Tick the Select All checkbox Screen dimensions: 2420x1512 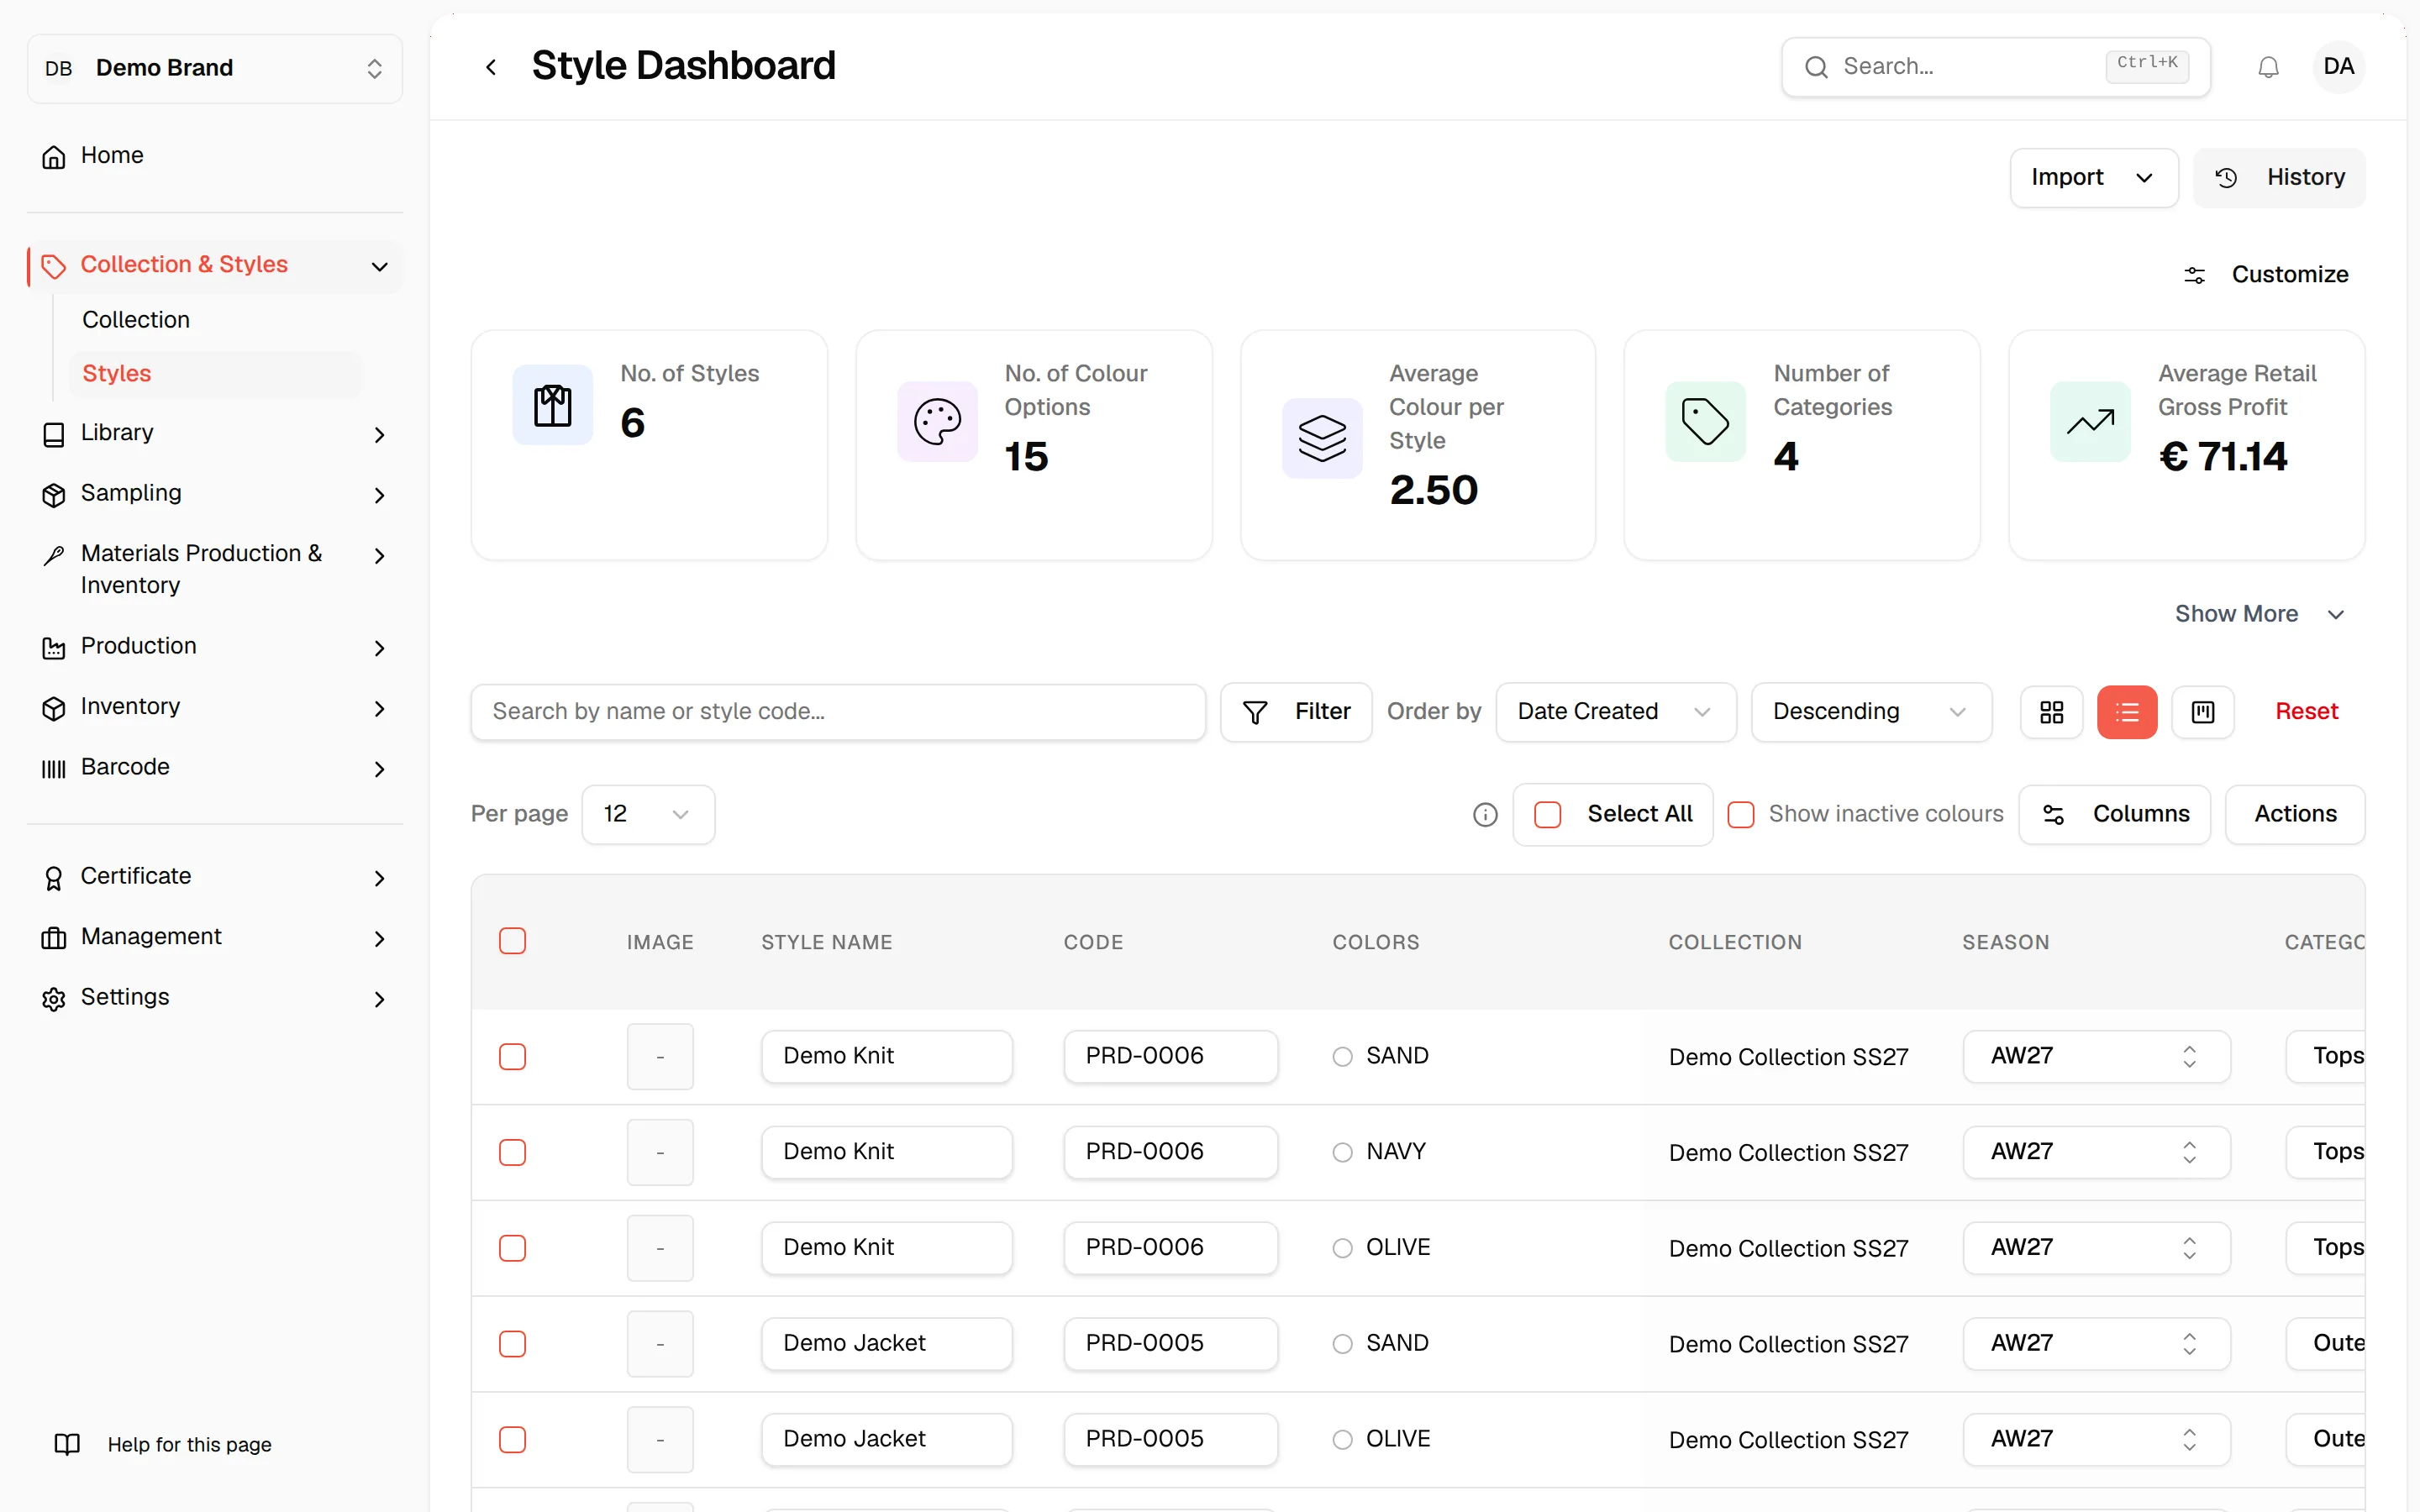click(x=1547, y=815)
